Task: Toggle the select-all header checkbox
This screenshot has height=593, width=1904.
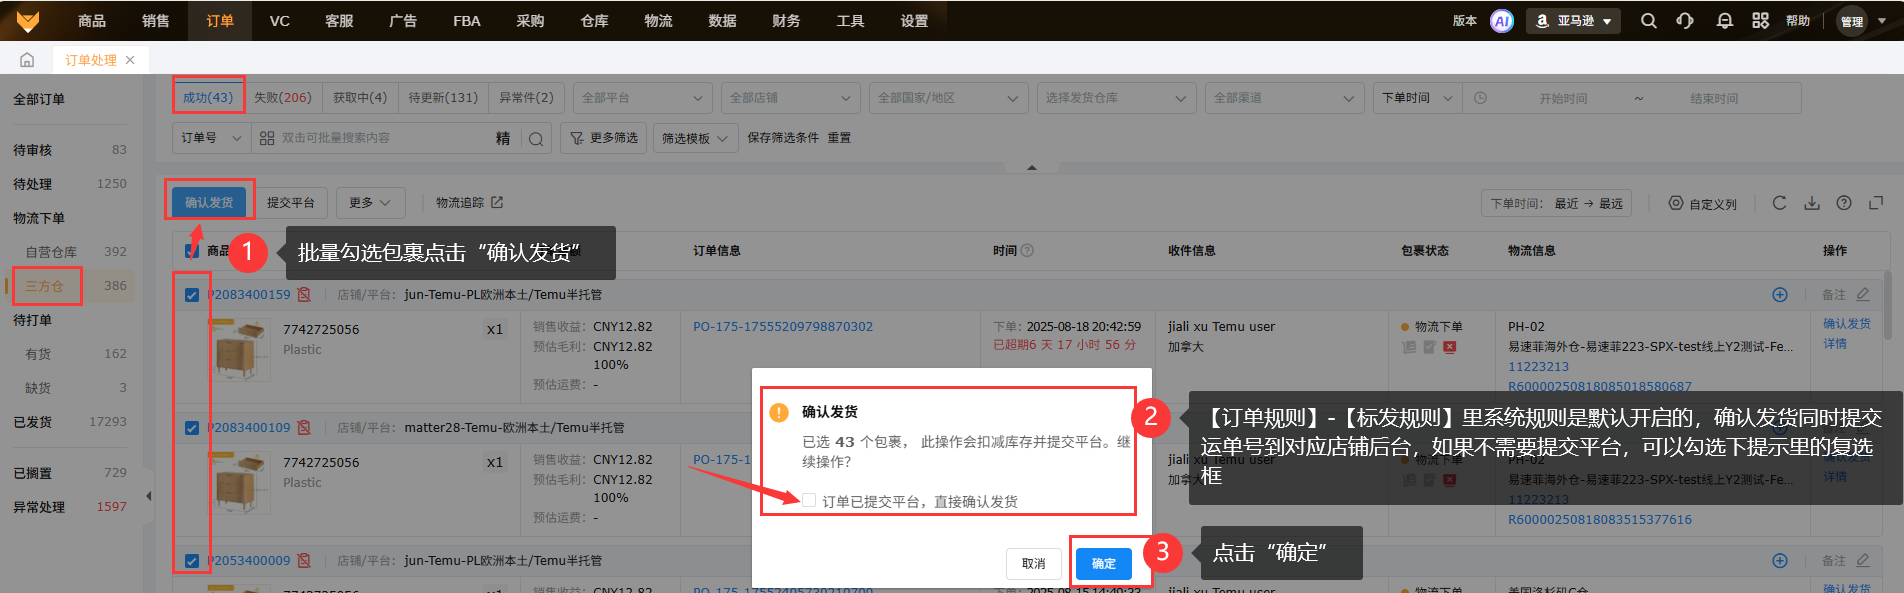Action: click(x=192, y=250)
